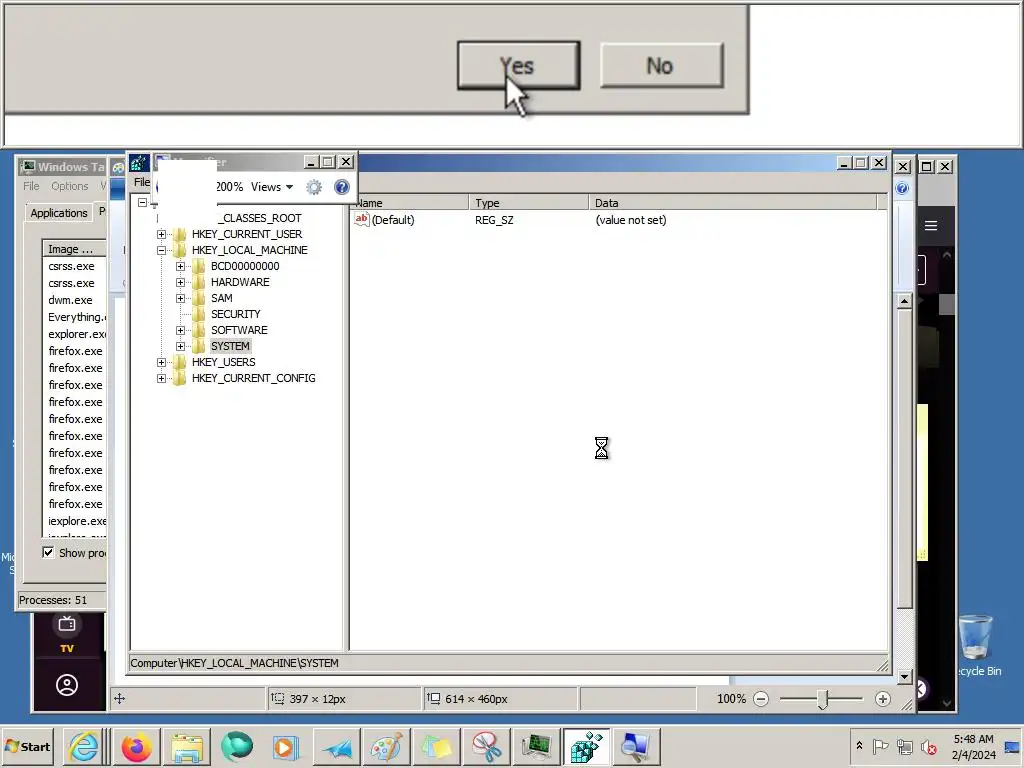1024x768 pixels.
Task: Click the Paint zoom slider handle
Action: tap(823, 699)
